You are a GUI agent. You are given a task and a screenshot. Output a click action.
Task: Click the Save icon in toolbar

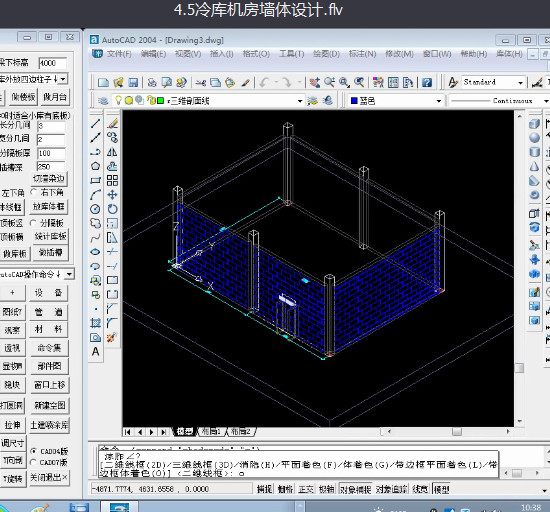(133, 82)
